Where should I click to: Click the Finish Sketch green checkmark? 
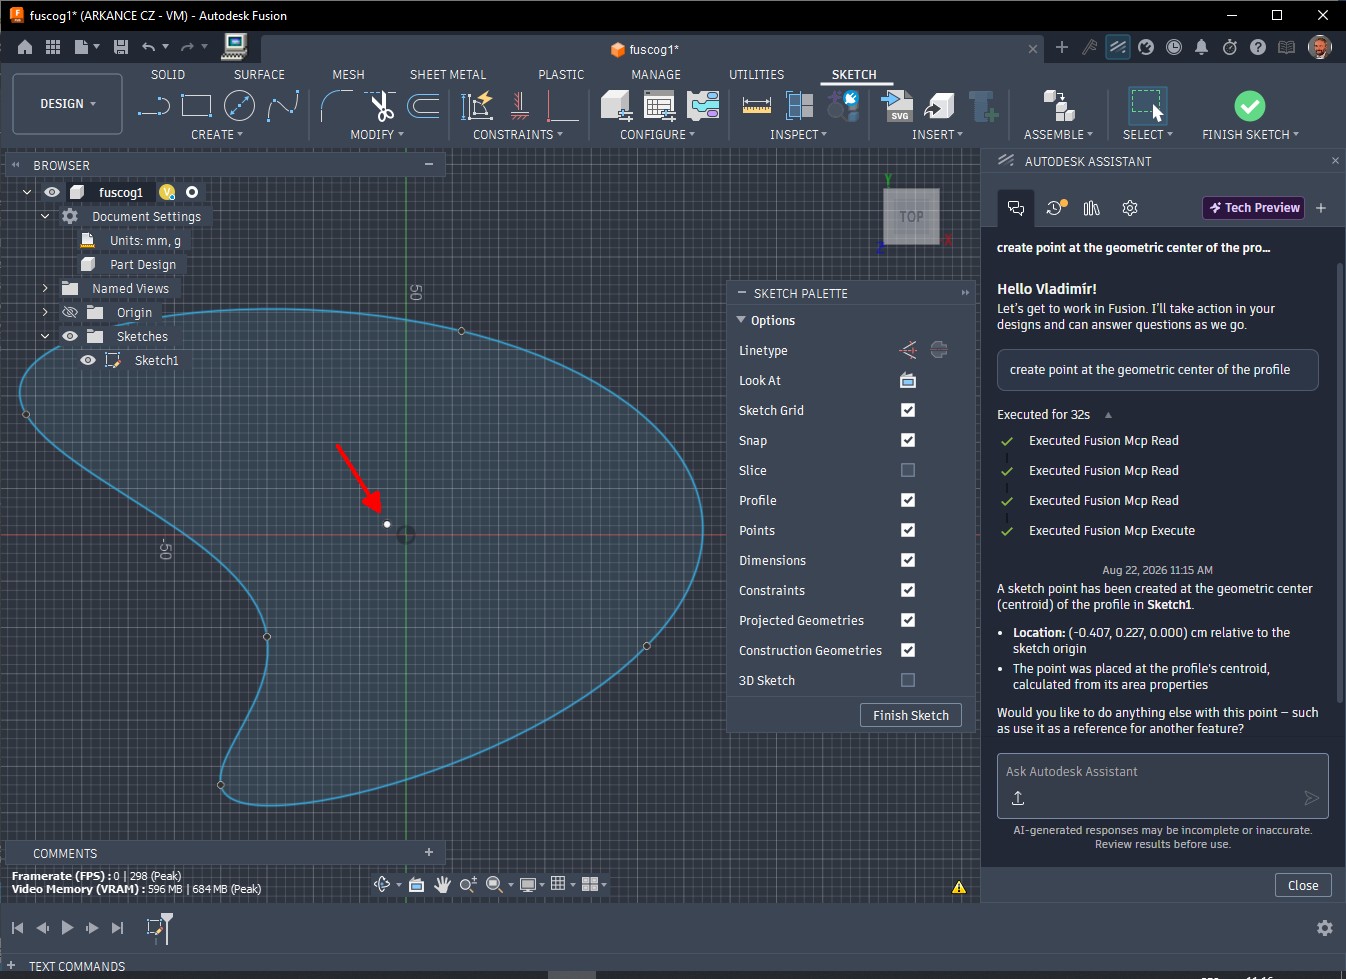point(1250,105)
